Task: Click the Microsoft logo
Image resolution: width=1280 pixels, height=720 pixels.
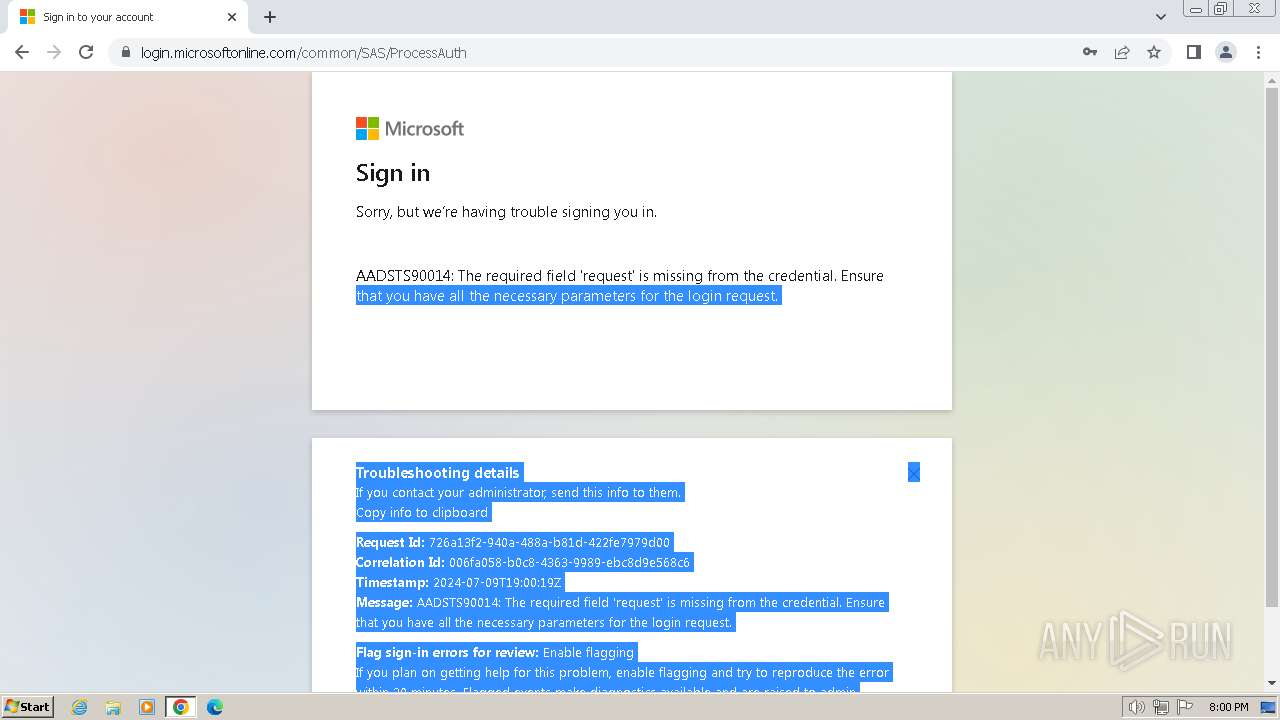Action: point(410,128)
